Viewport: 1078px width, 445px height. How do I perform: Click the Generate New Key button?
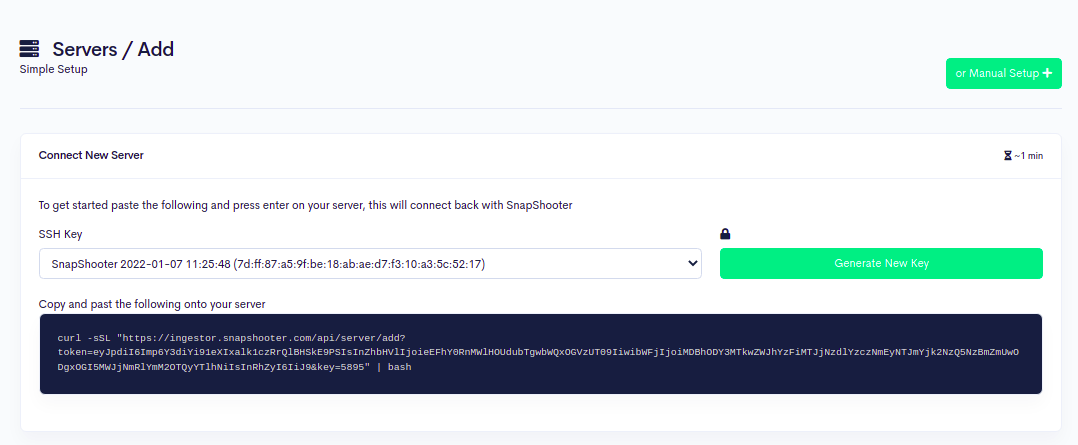(881, 263)
